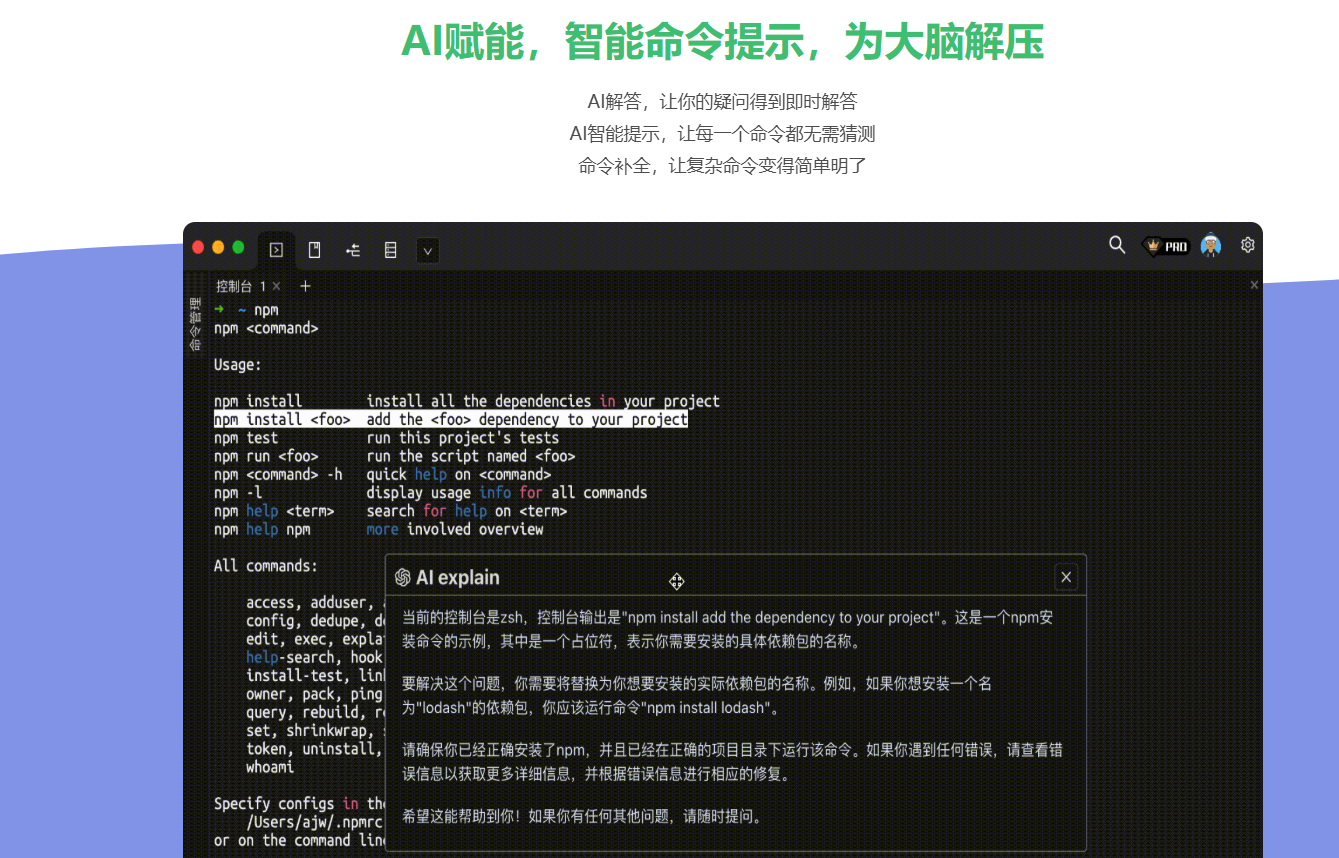The width and height of the screenshot is (1339, 858).
Task: Open the settings gear icon
Action: (1248, 244)
